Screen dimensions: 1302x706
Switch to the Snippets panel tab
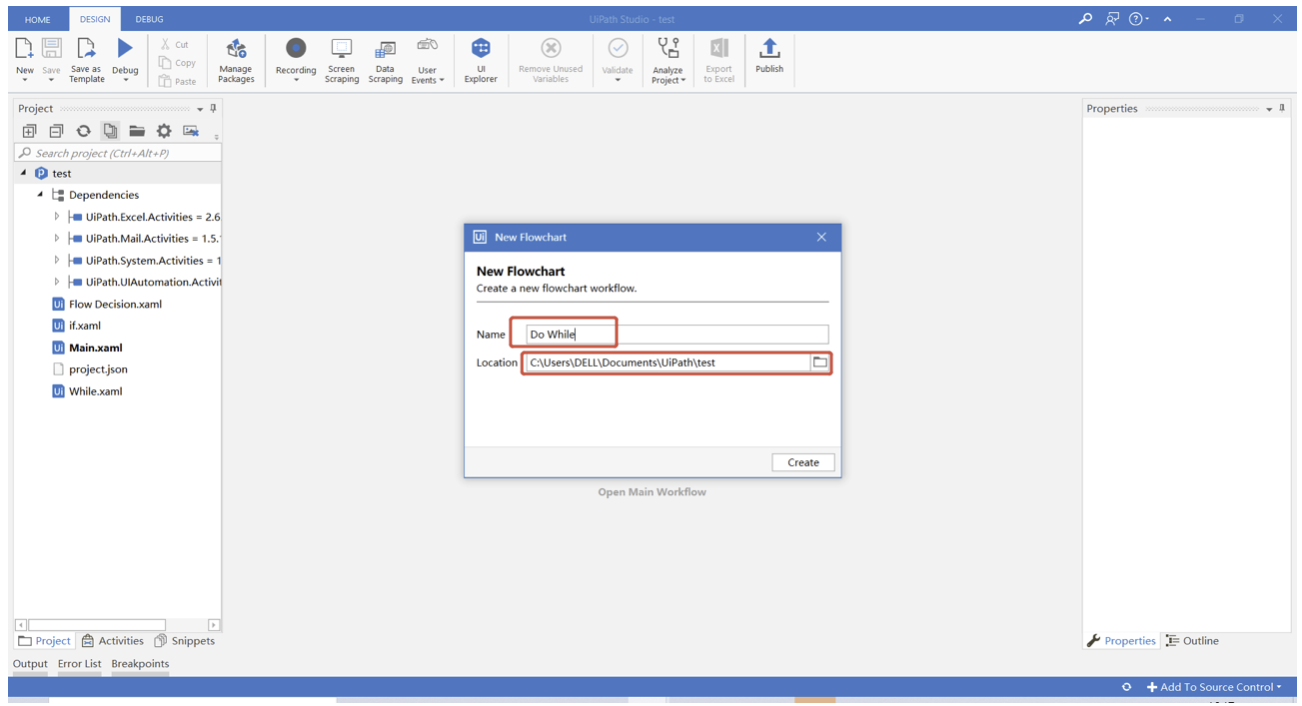[185, 641]
